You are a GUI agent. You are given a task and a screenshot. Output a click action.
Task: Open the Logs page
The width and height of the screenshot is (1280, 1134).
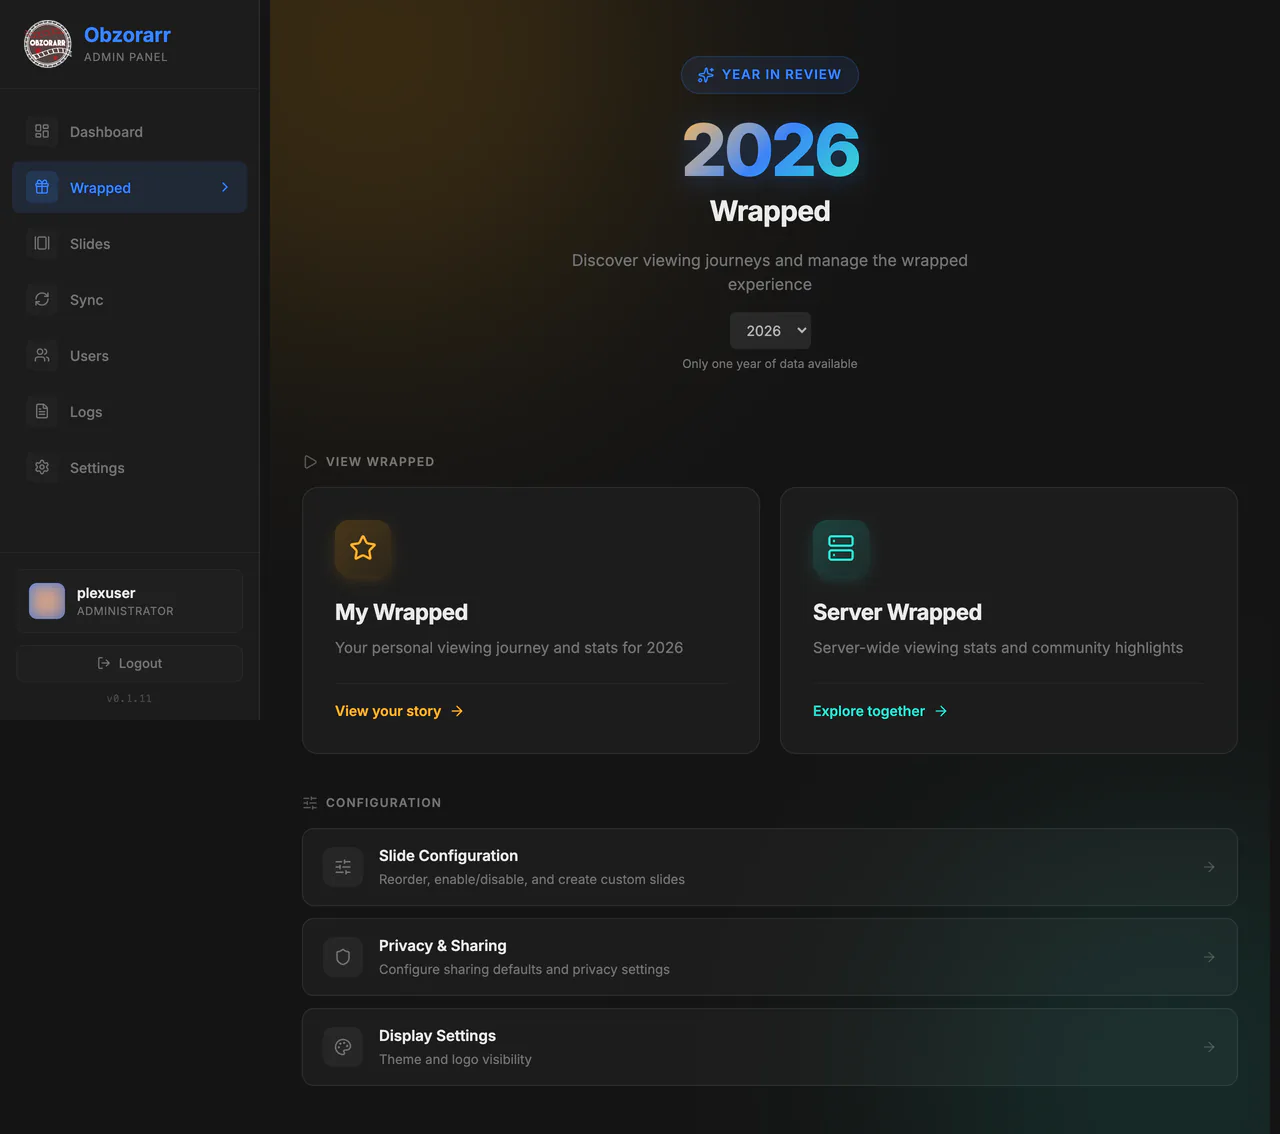[x=130, y=411]
